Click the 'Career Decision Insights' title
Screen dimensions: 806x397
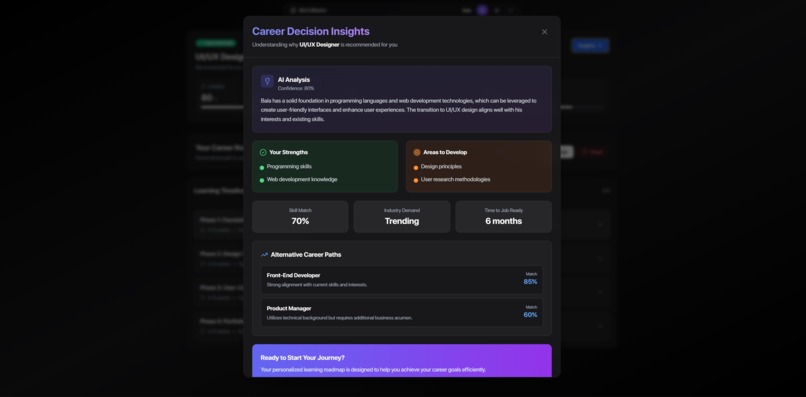(x=310, y=31)
